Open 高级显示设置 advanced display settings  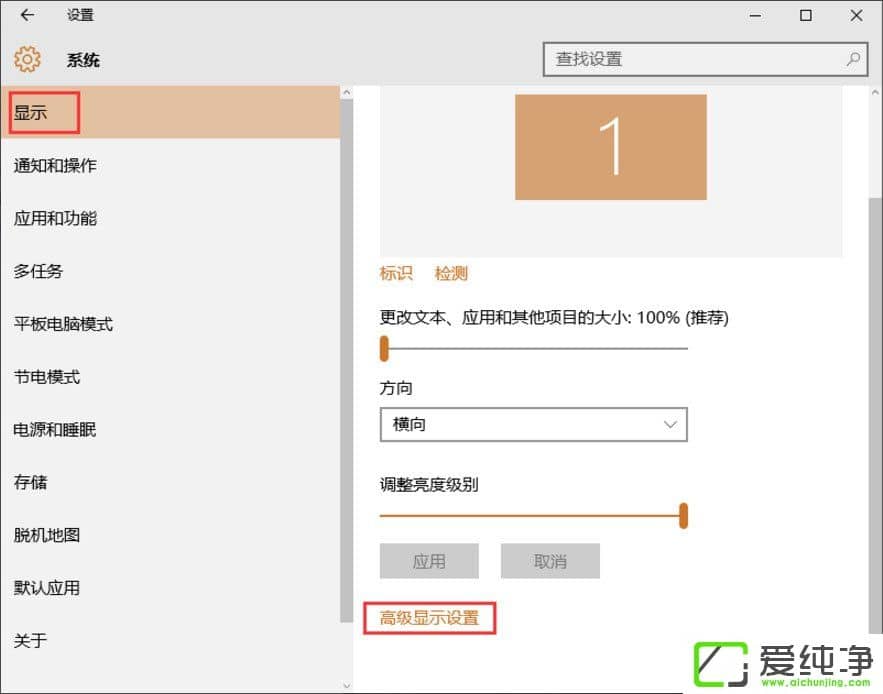click(x=430, y=618)
